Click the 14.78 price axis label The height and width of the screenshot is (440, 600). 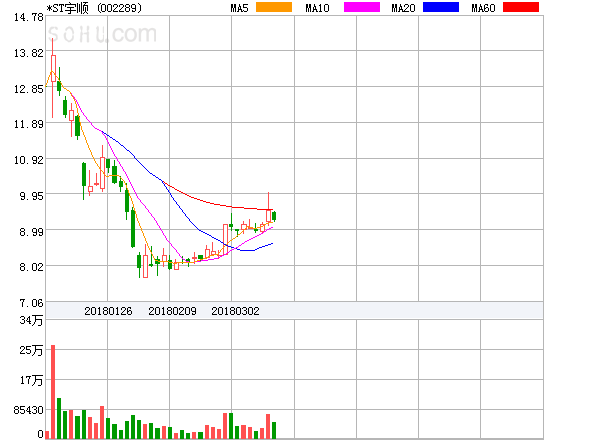tap(29, 17)
